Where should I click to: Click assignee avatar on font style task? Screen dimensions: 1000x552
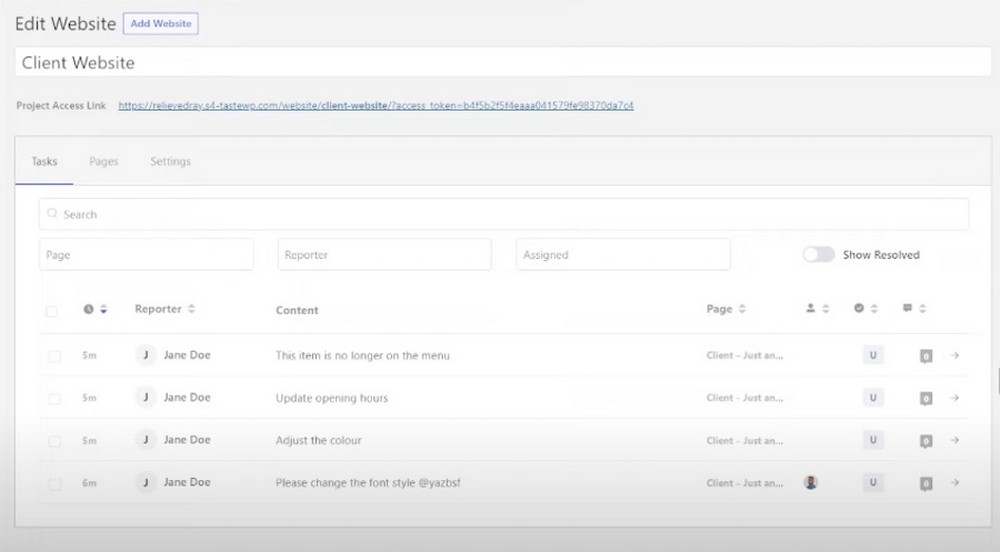811,483
